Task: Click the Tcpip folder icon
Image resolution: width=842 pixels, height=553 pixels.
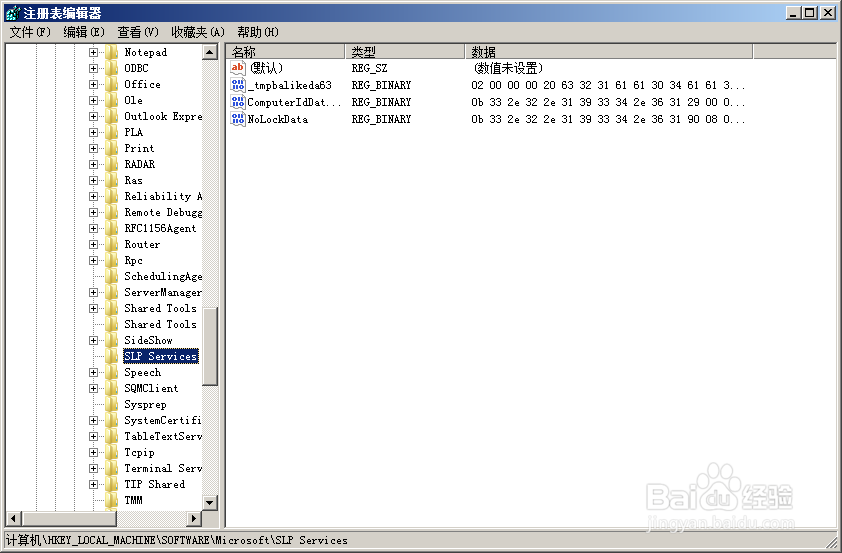Action: click(x=112, y=452)
